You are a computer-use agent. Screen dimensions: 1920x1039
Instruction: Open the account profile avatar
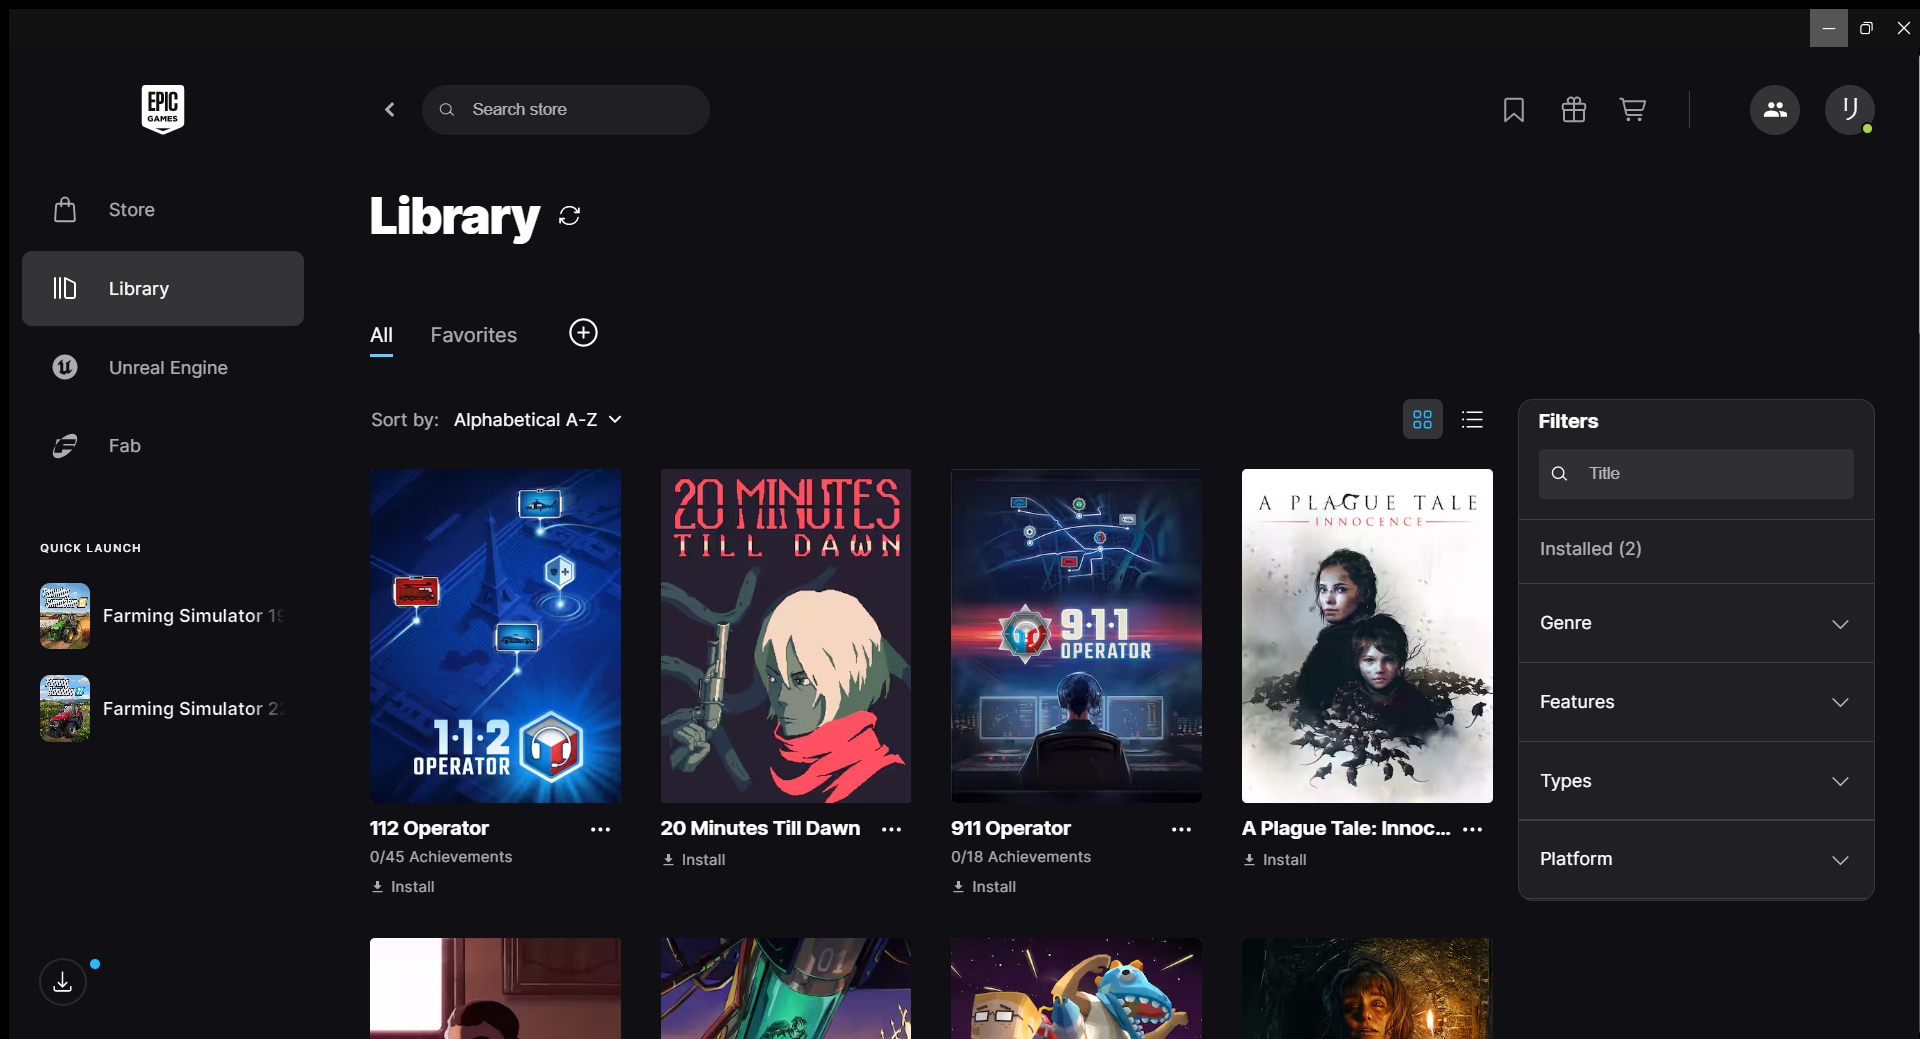(x=1850, y=109)
